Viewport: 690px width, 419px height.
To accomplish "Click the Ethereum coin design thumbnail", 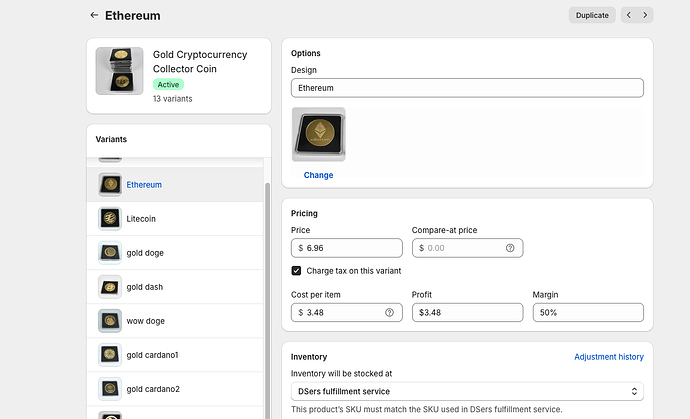I will click(x=318, y=134).
